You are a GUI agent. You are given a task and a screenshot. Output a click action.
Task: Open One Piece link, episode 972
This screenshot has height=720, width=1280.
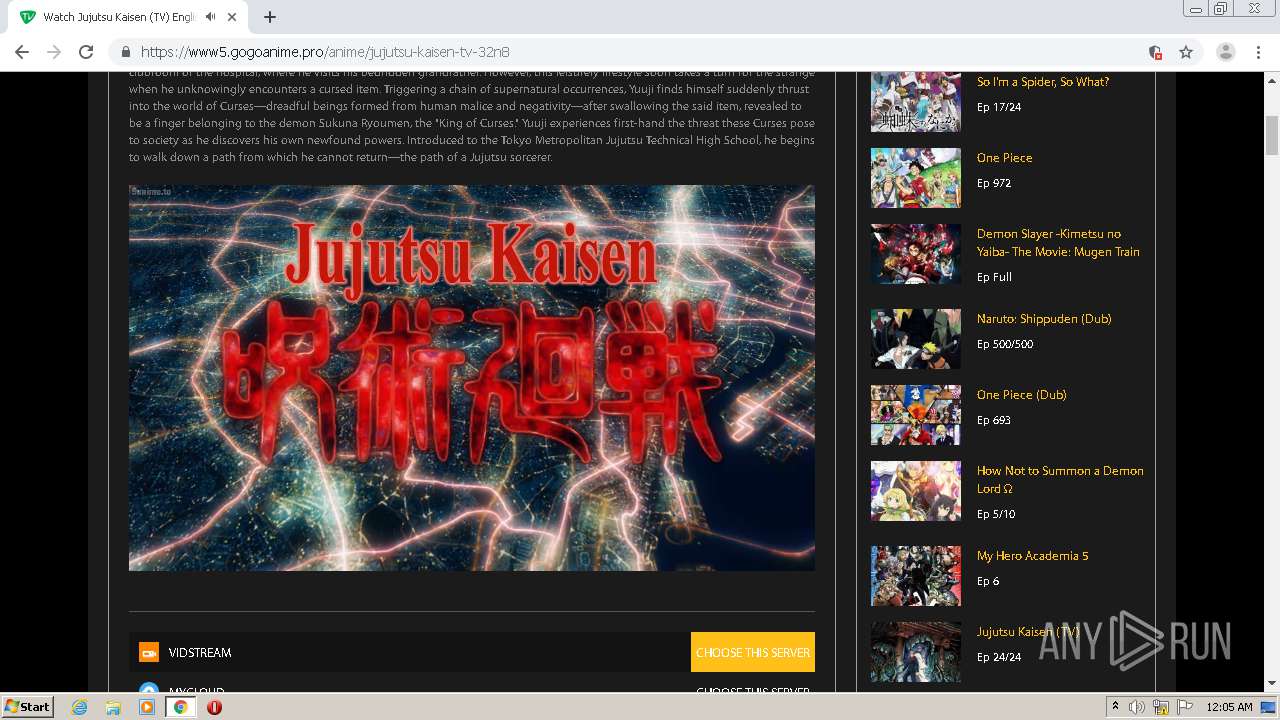point(1004,158)
